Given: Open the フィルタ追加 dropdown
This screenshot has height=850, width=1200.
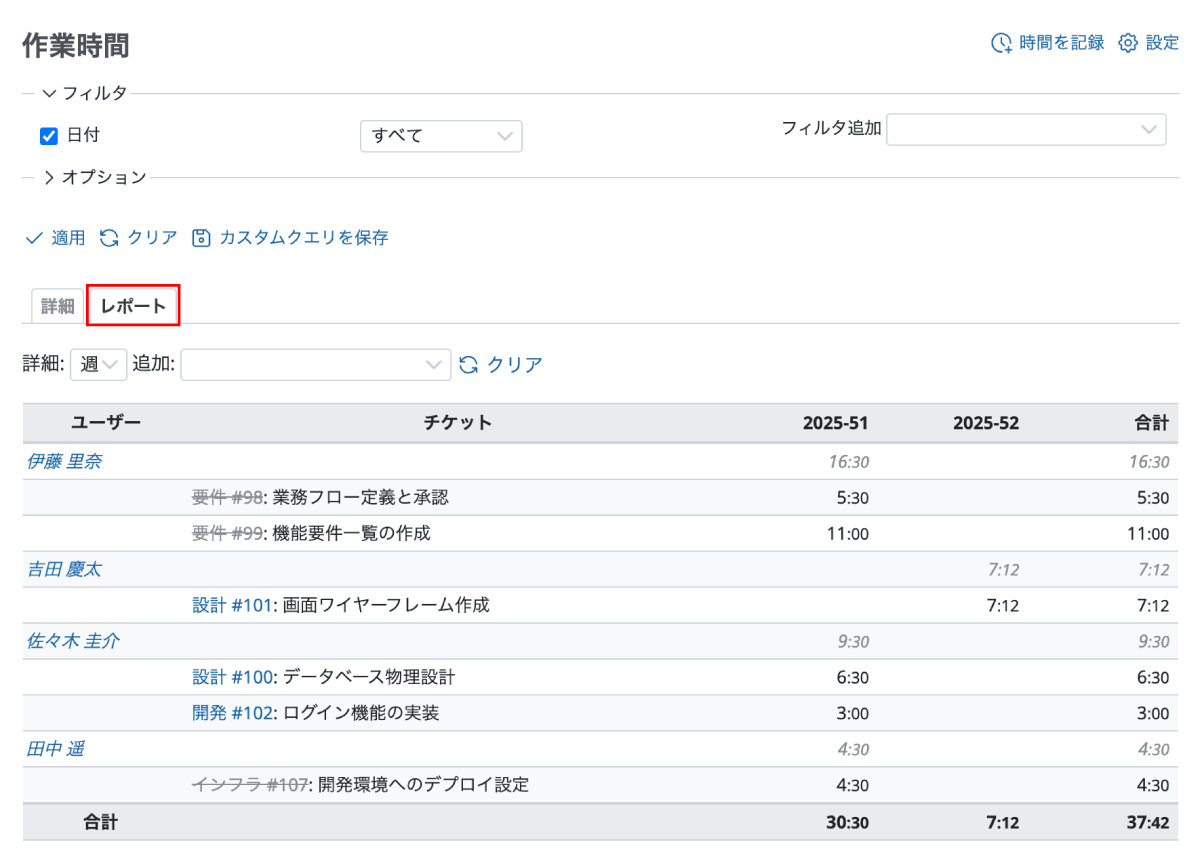Looking at the screenshot, I should 1026,130.
